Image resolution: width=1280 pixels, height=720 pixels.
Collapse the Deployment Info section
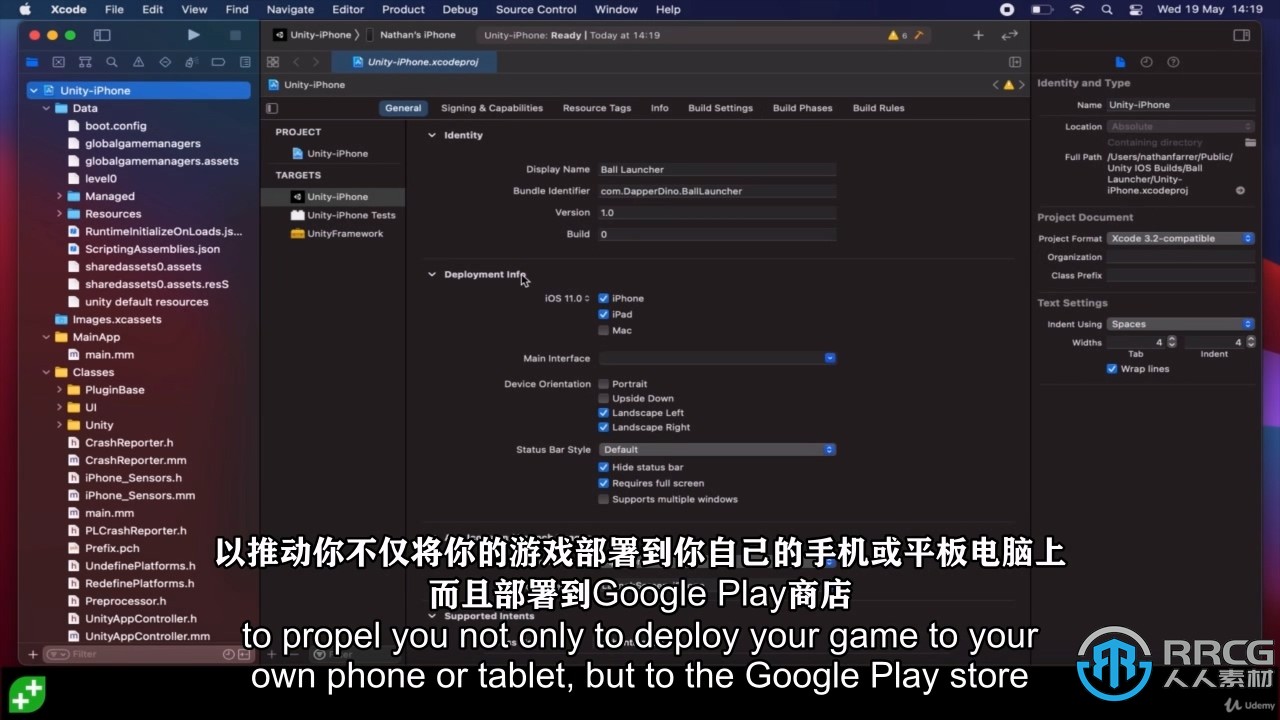[432, 274]
